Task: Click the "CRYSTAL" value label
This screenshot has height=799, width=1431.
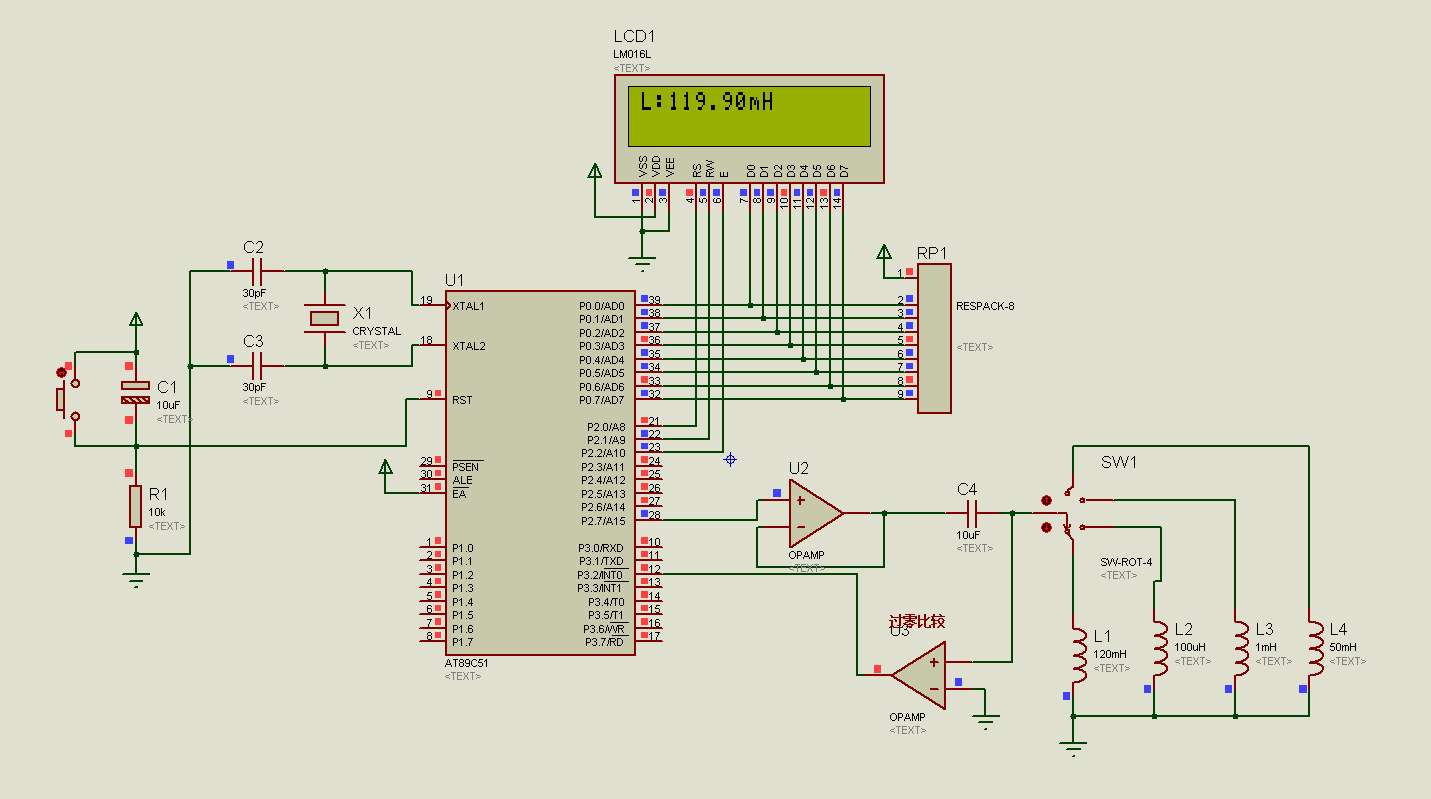Action: click(x=376, y=331)
